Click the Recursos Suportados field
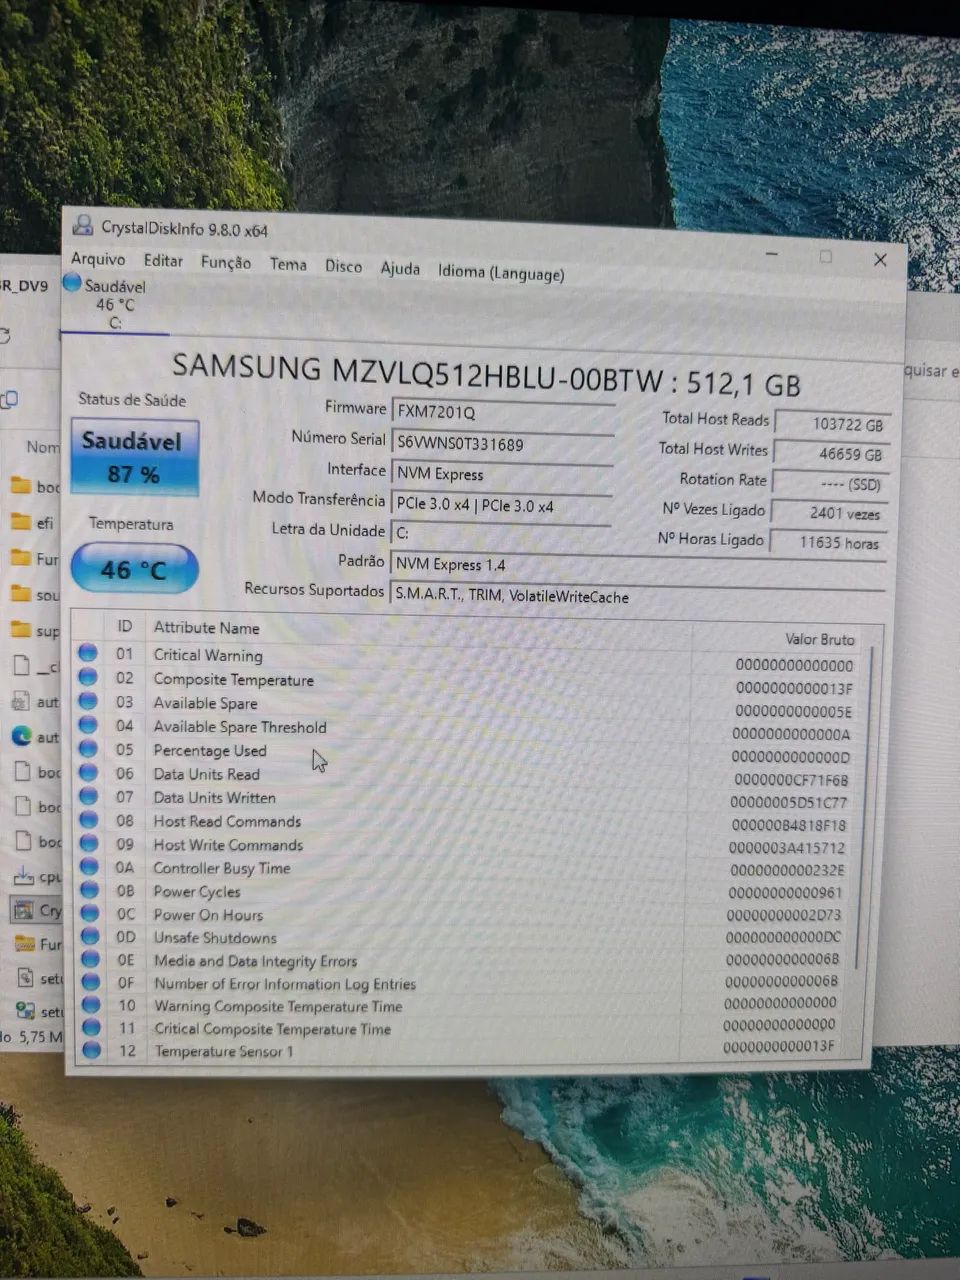Viewport: 960px width, 1280px height. (x=638, y=596)
